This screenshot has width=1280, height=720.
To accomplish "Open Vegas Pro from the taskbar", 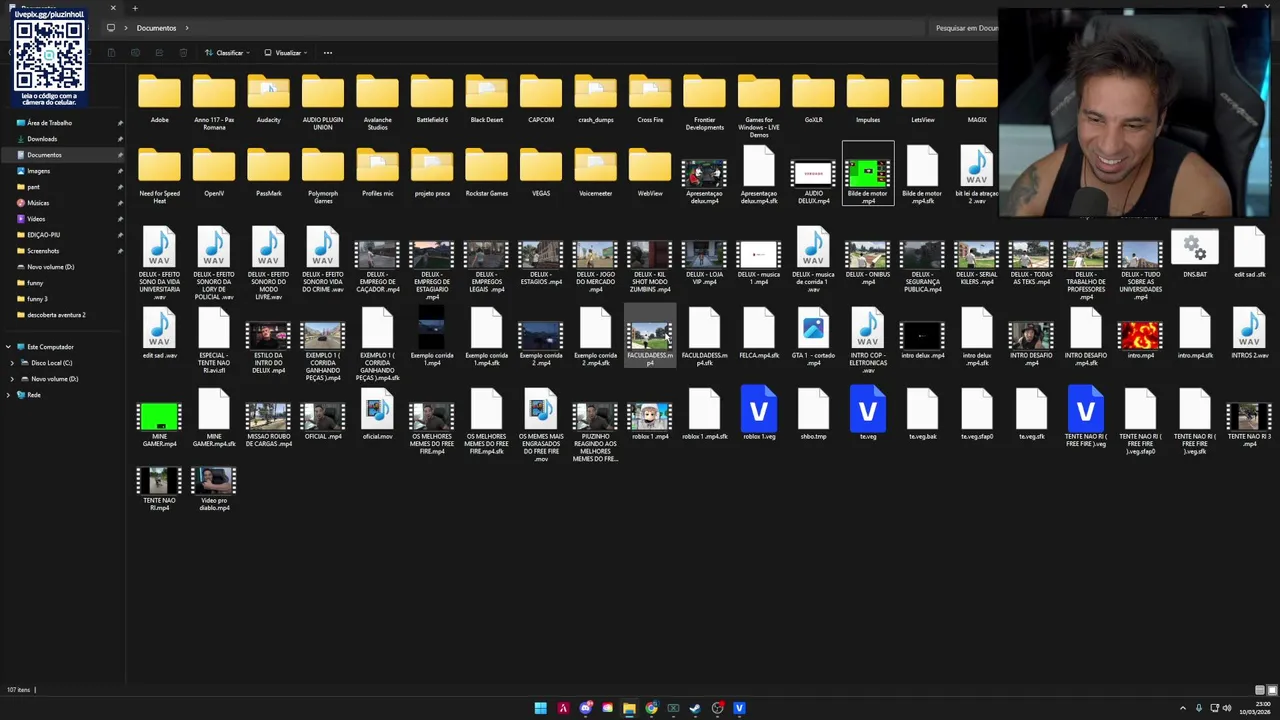I will pos(739,708).
